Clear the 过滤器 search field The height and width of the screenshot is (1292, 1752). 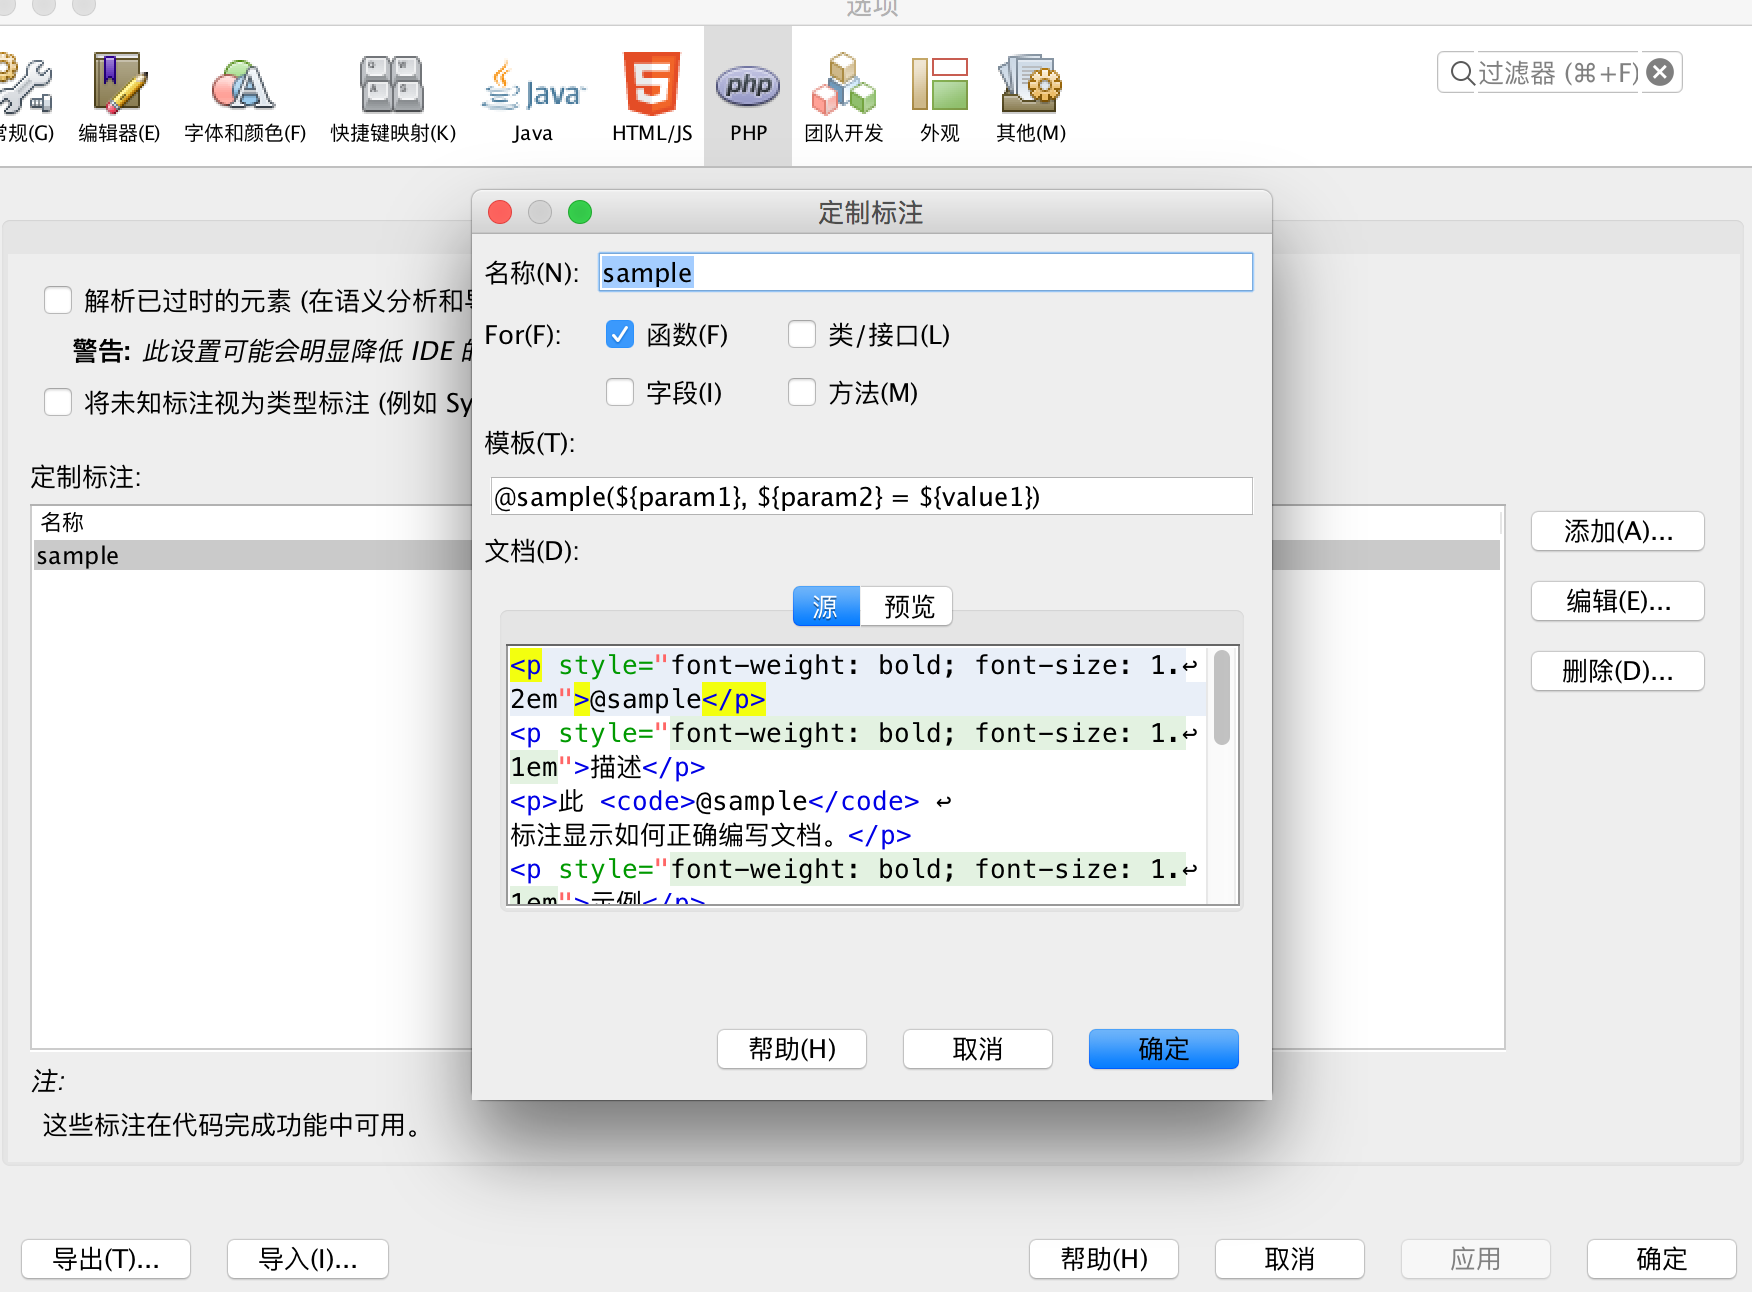click(1660, 71)
